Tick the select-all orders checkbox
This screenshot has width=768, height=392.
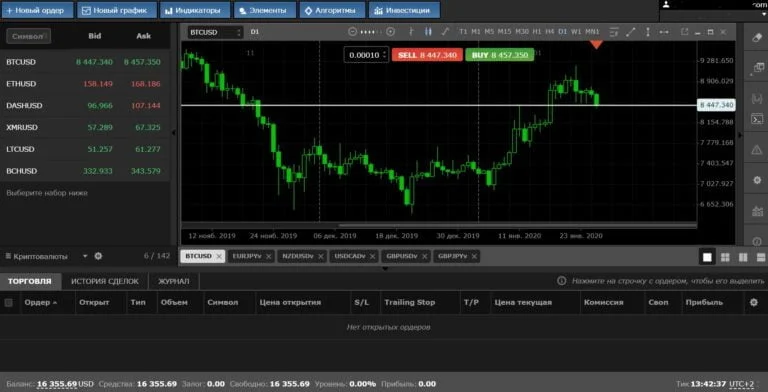point(8,303)
